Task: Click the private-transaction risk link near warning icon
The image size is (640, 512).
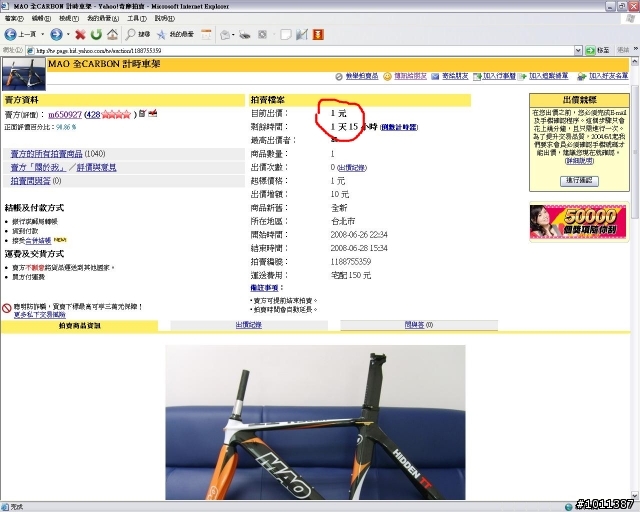Action: [40, 315]
